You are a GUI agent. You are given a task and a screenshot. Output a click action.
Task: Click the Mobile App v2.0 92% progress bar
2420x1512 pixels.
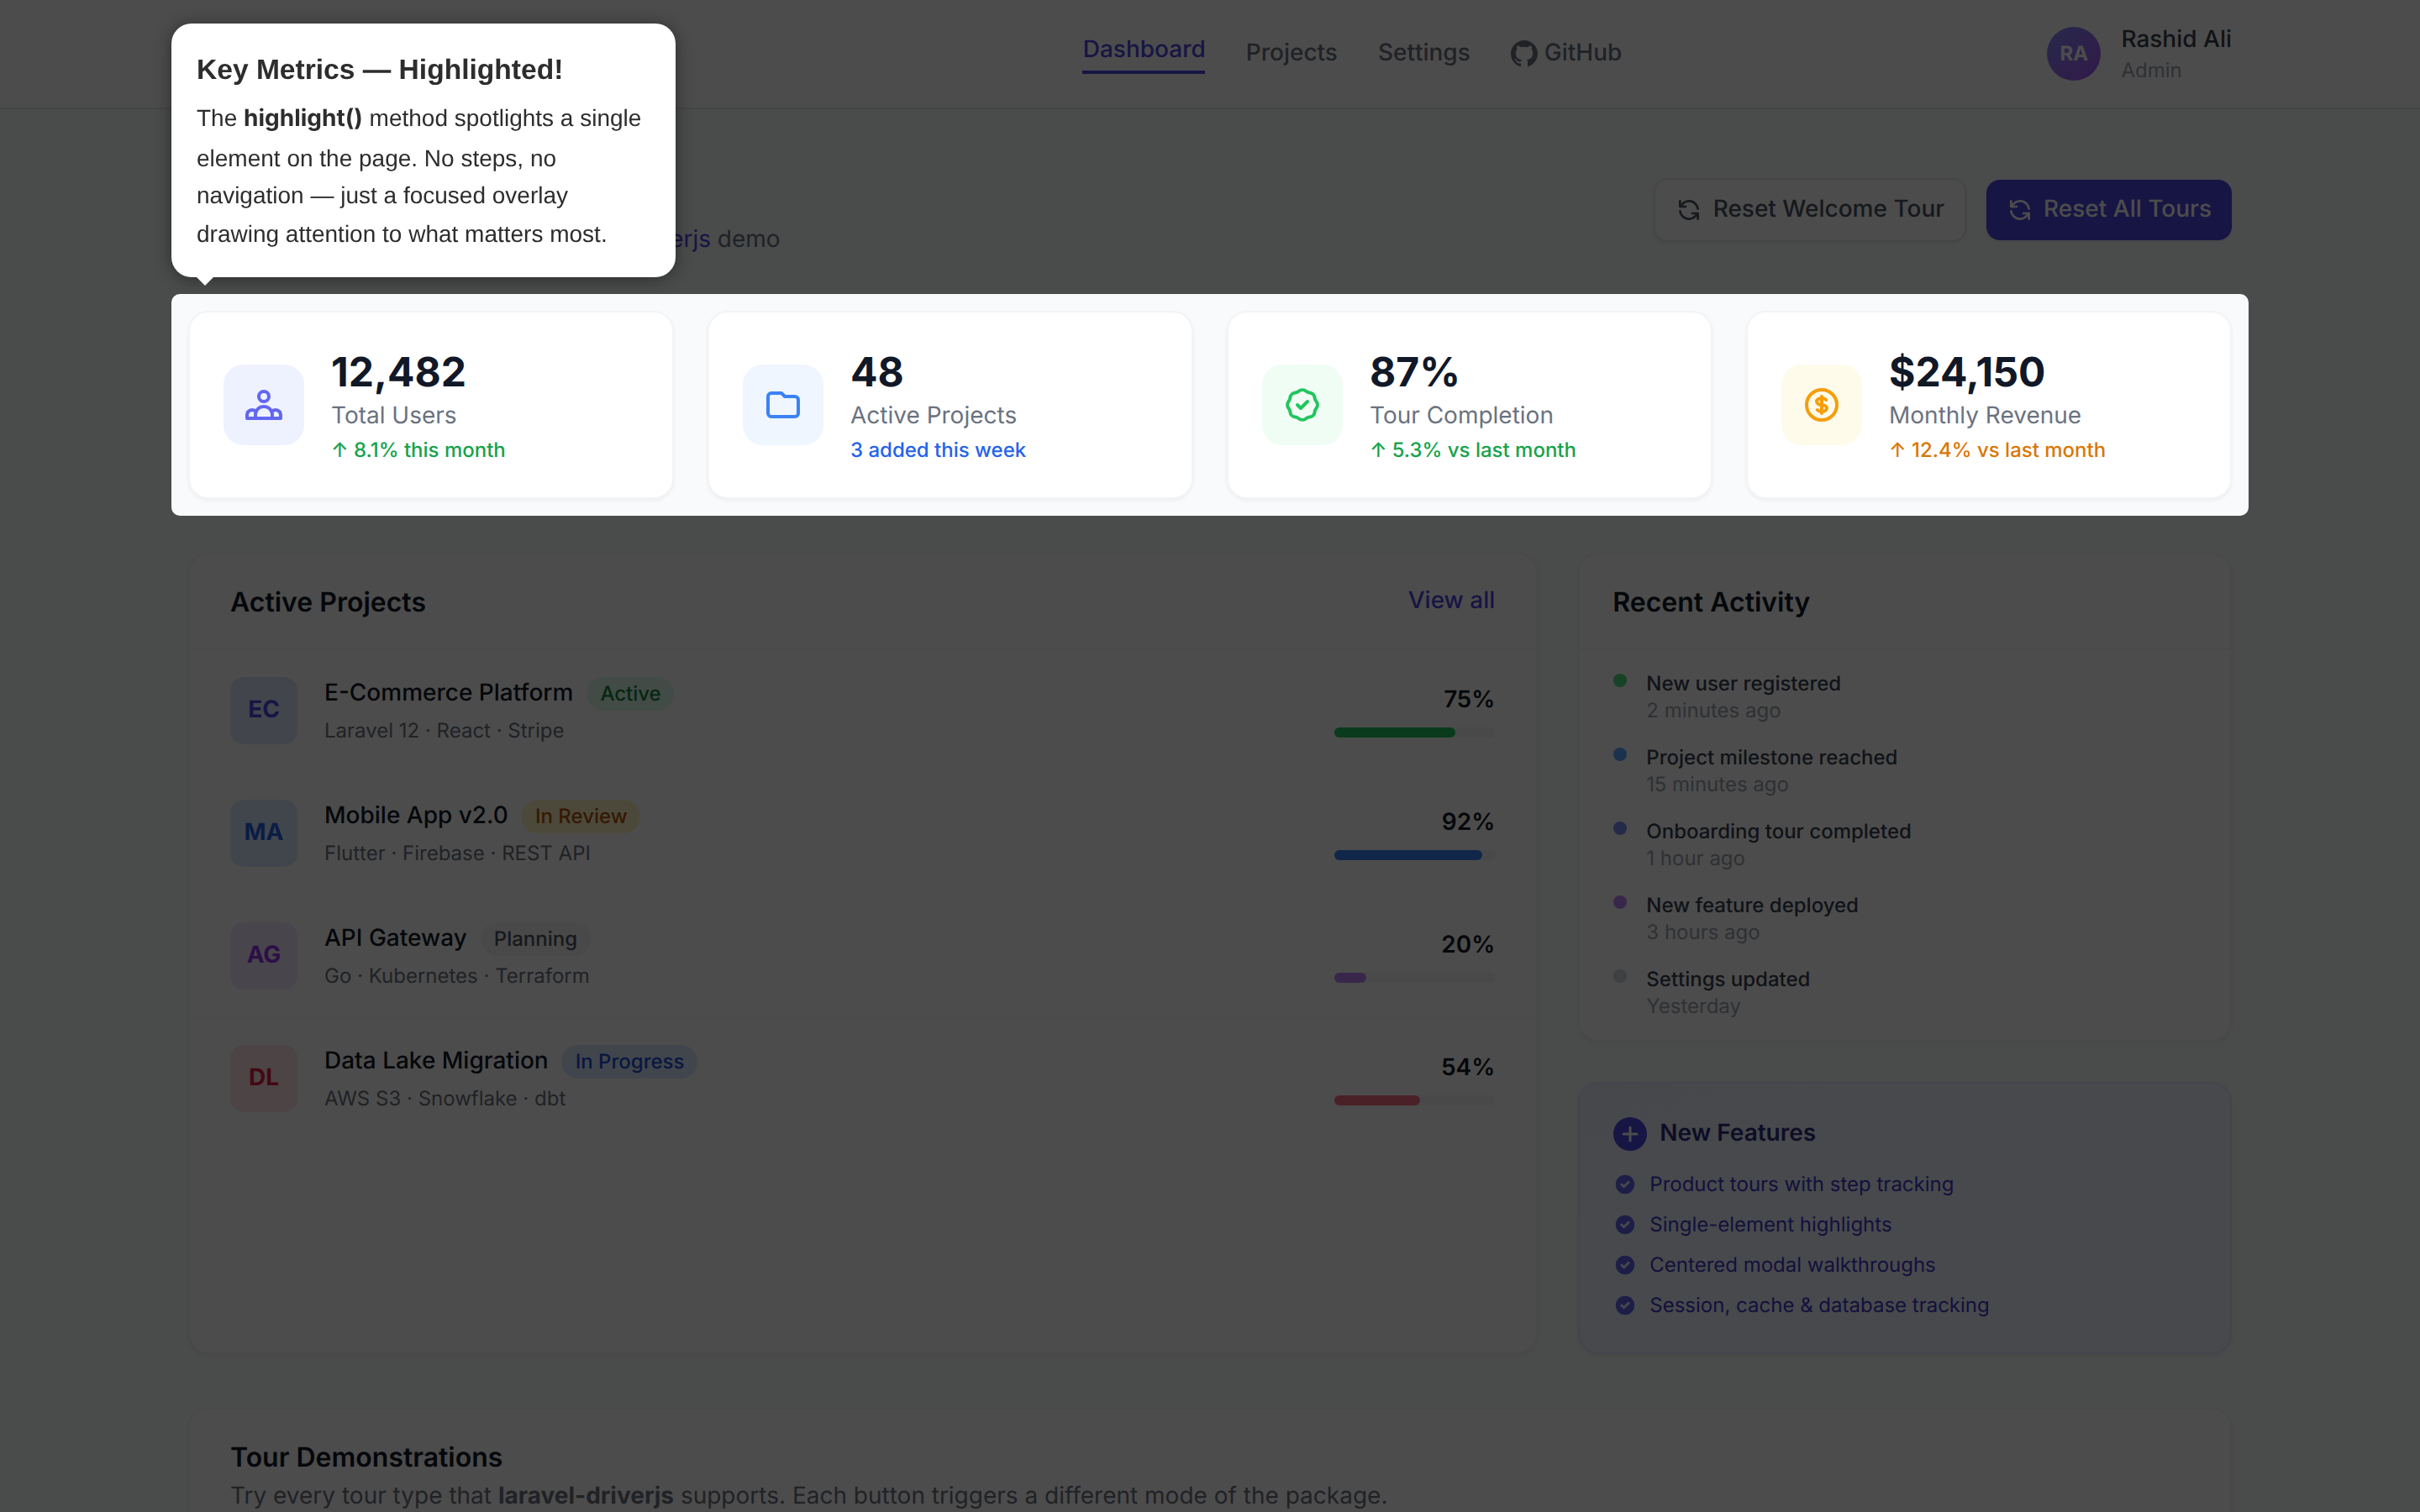coord(1414,856)
